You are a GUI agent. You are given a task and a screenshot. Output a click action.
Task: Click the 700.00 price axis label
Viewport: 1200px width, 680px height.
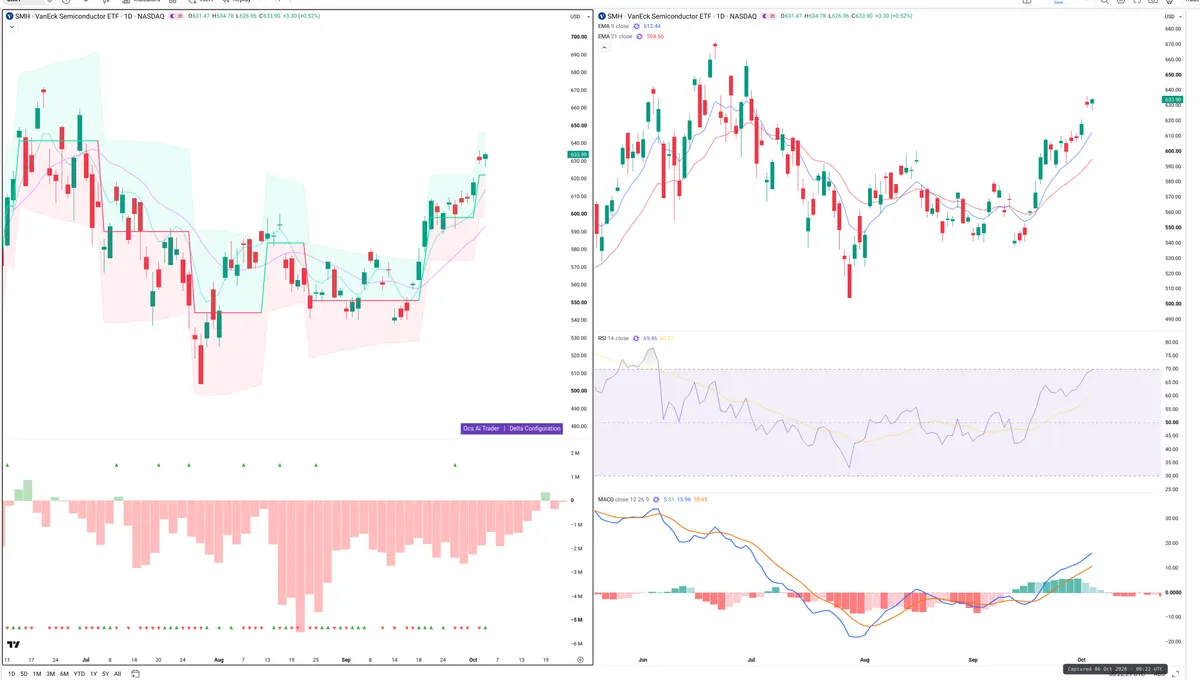[x=577, y=36]
